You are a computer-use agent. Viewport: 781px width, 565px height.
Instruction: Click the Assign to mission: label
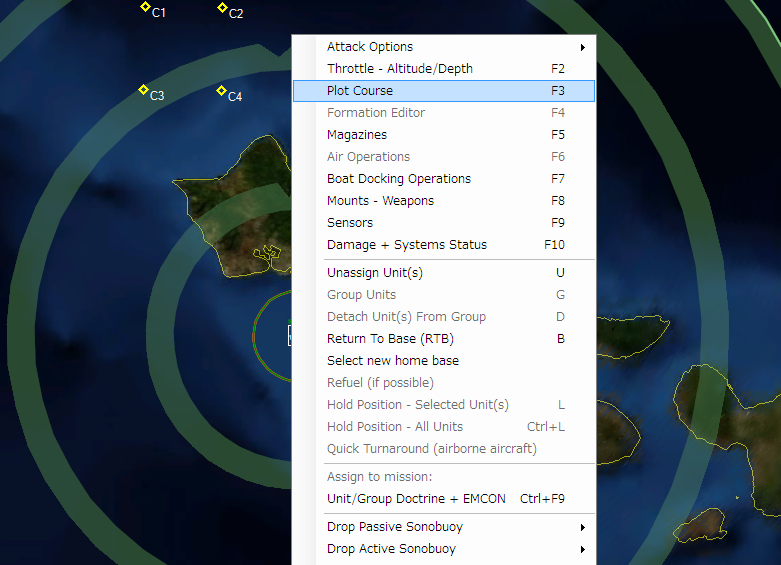(x=380, y=477)
